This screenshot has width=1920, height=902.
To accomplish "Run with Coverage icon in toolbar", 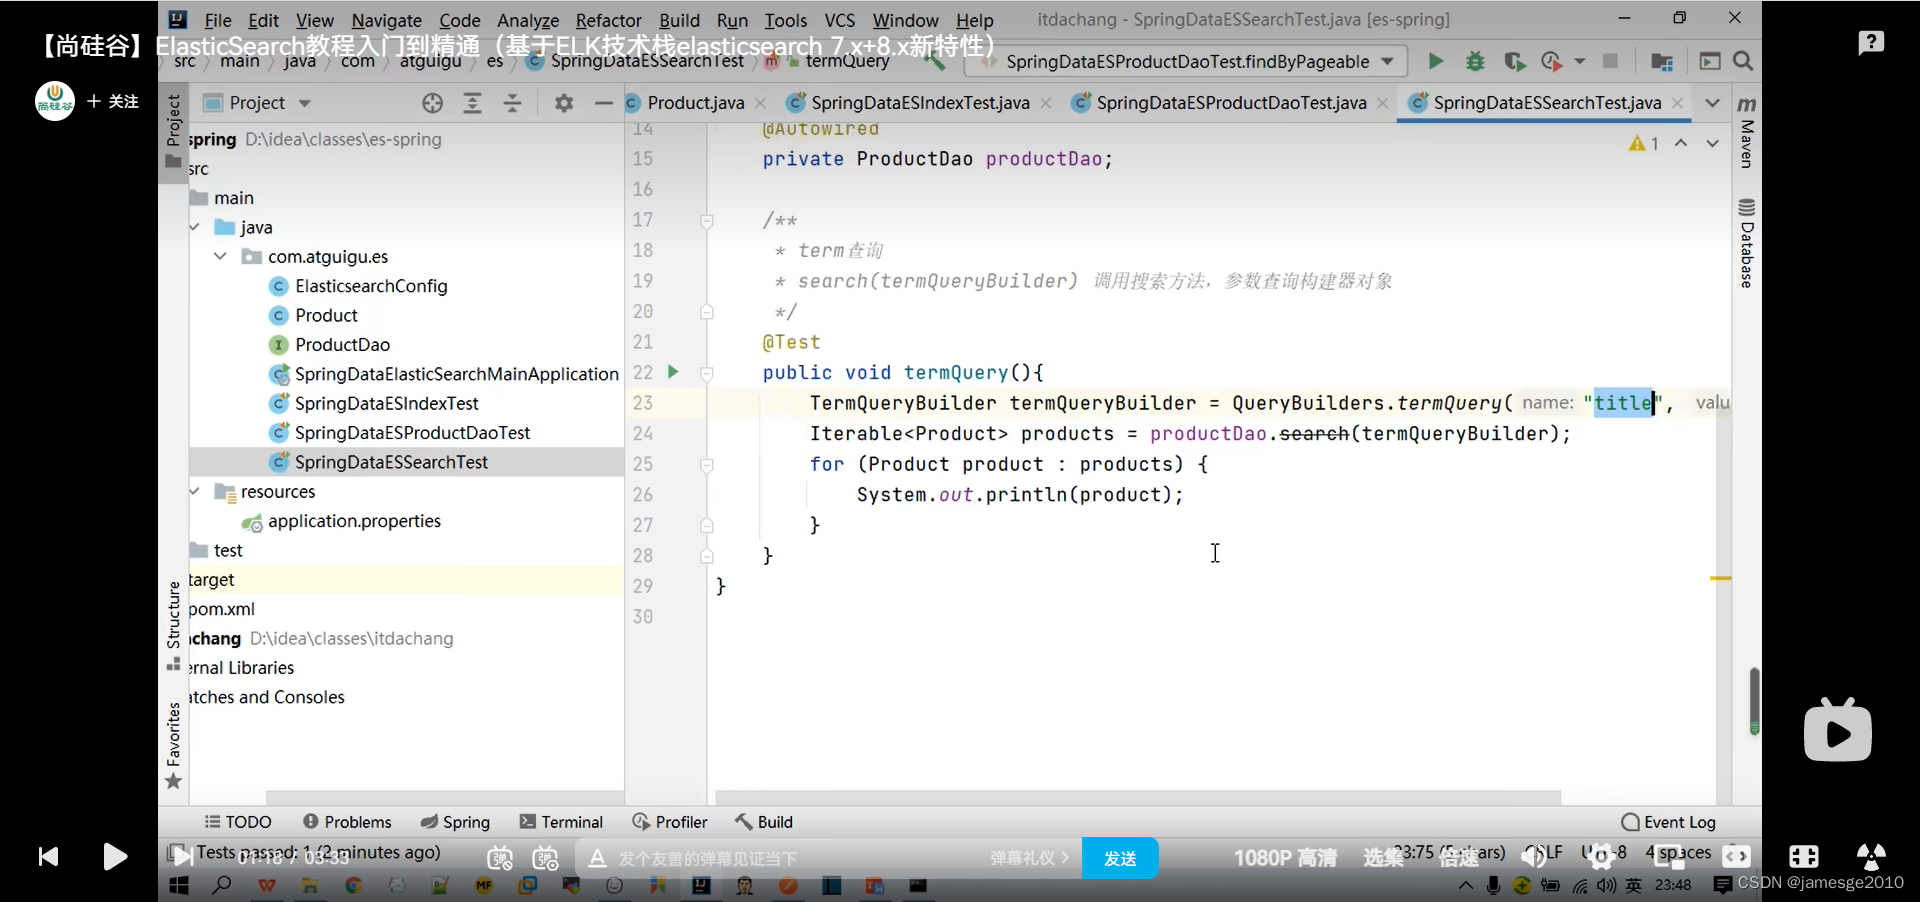I will (x=1514, y=61).
